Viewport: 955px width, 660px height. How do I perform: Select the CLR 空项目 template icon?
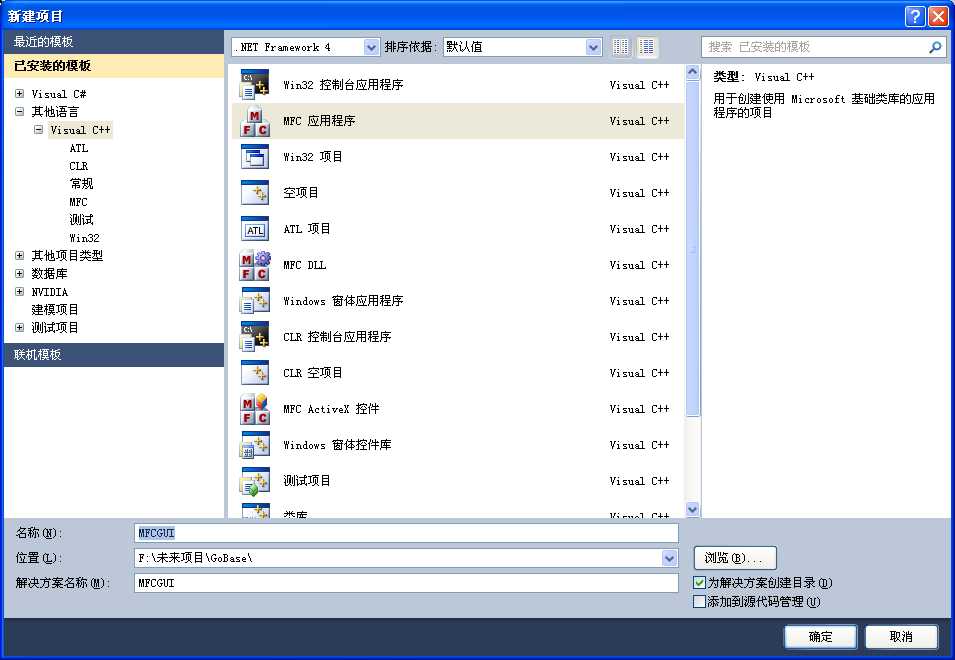click(255, 373)
